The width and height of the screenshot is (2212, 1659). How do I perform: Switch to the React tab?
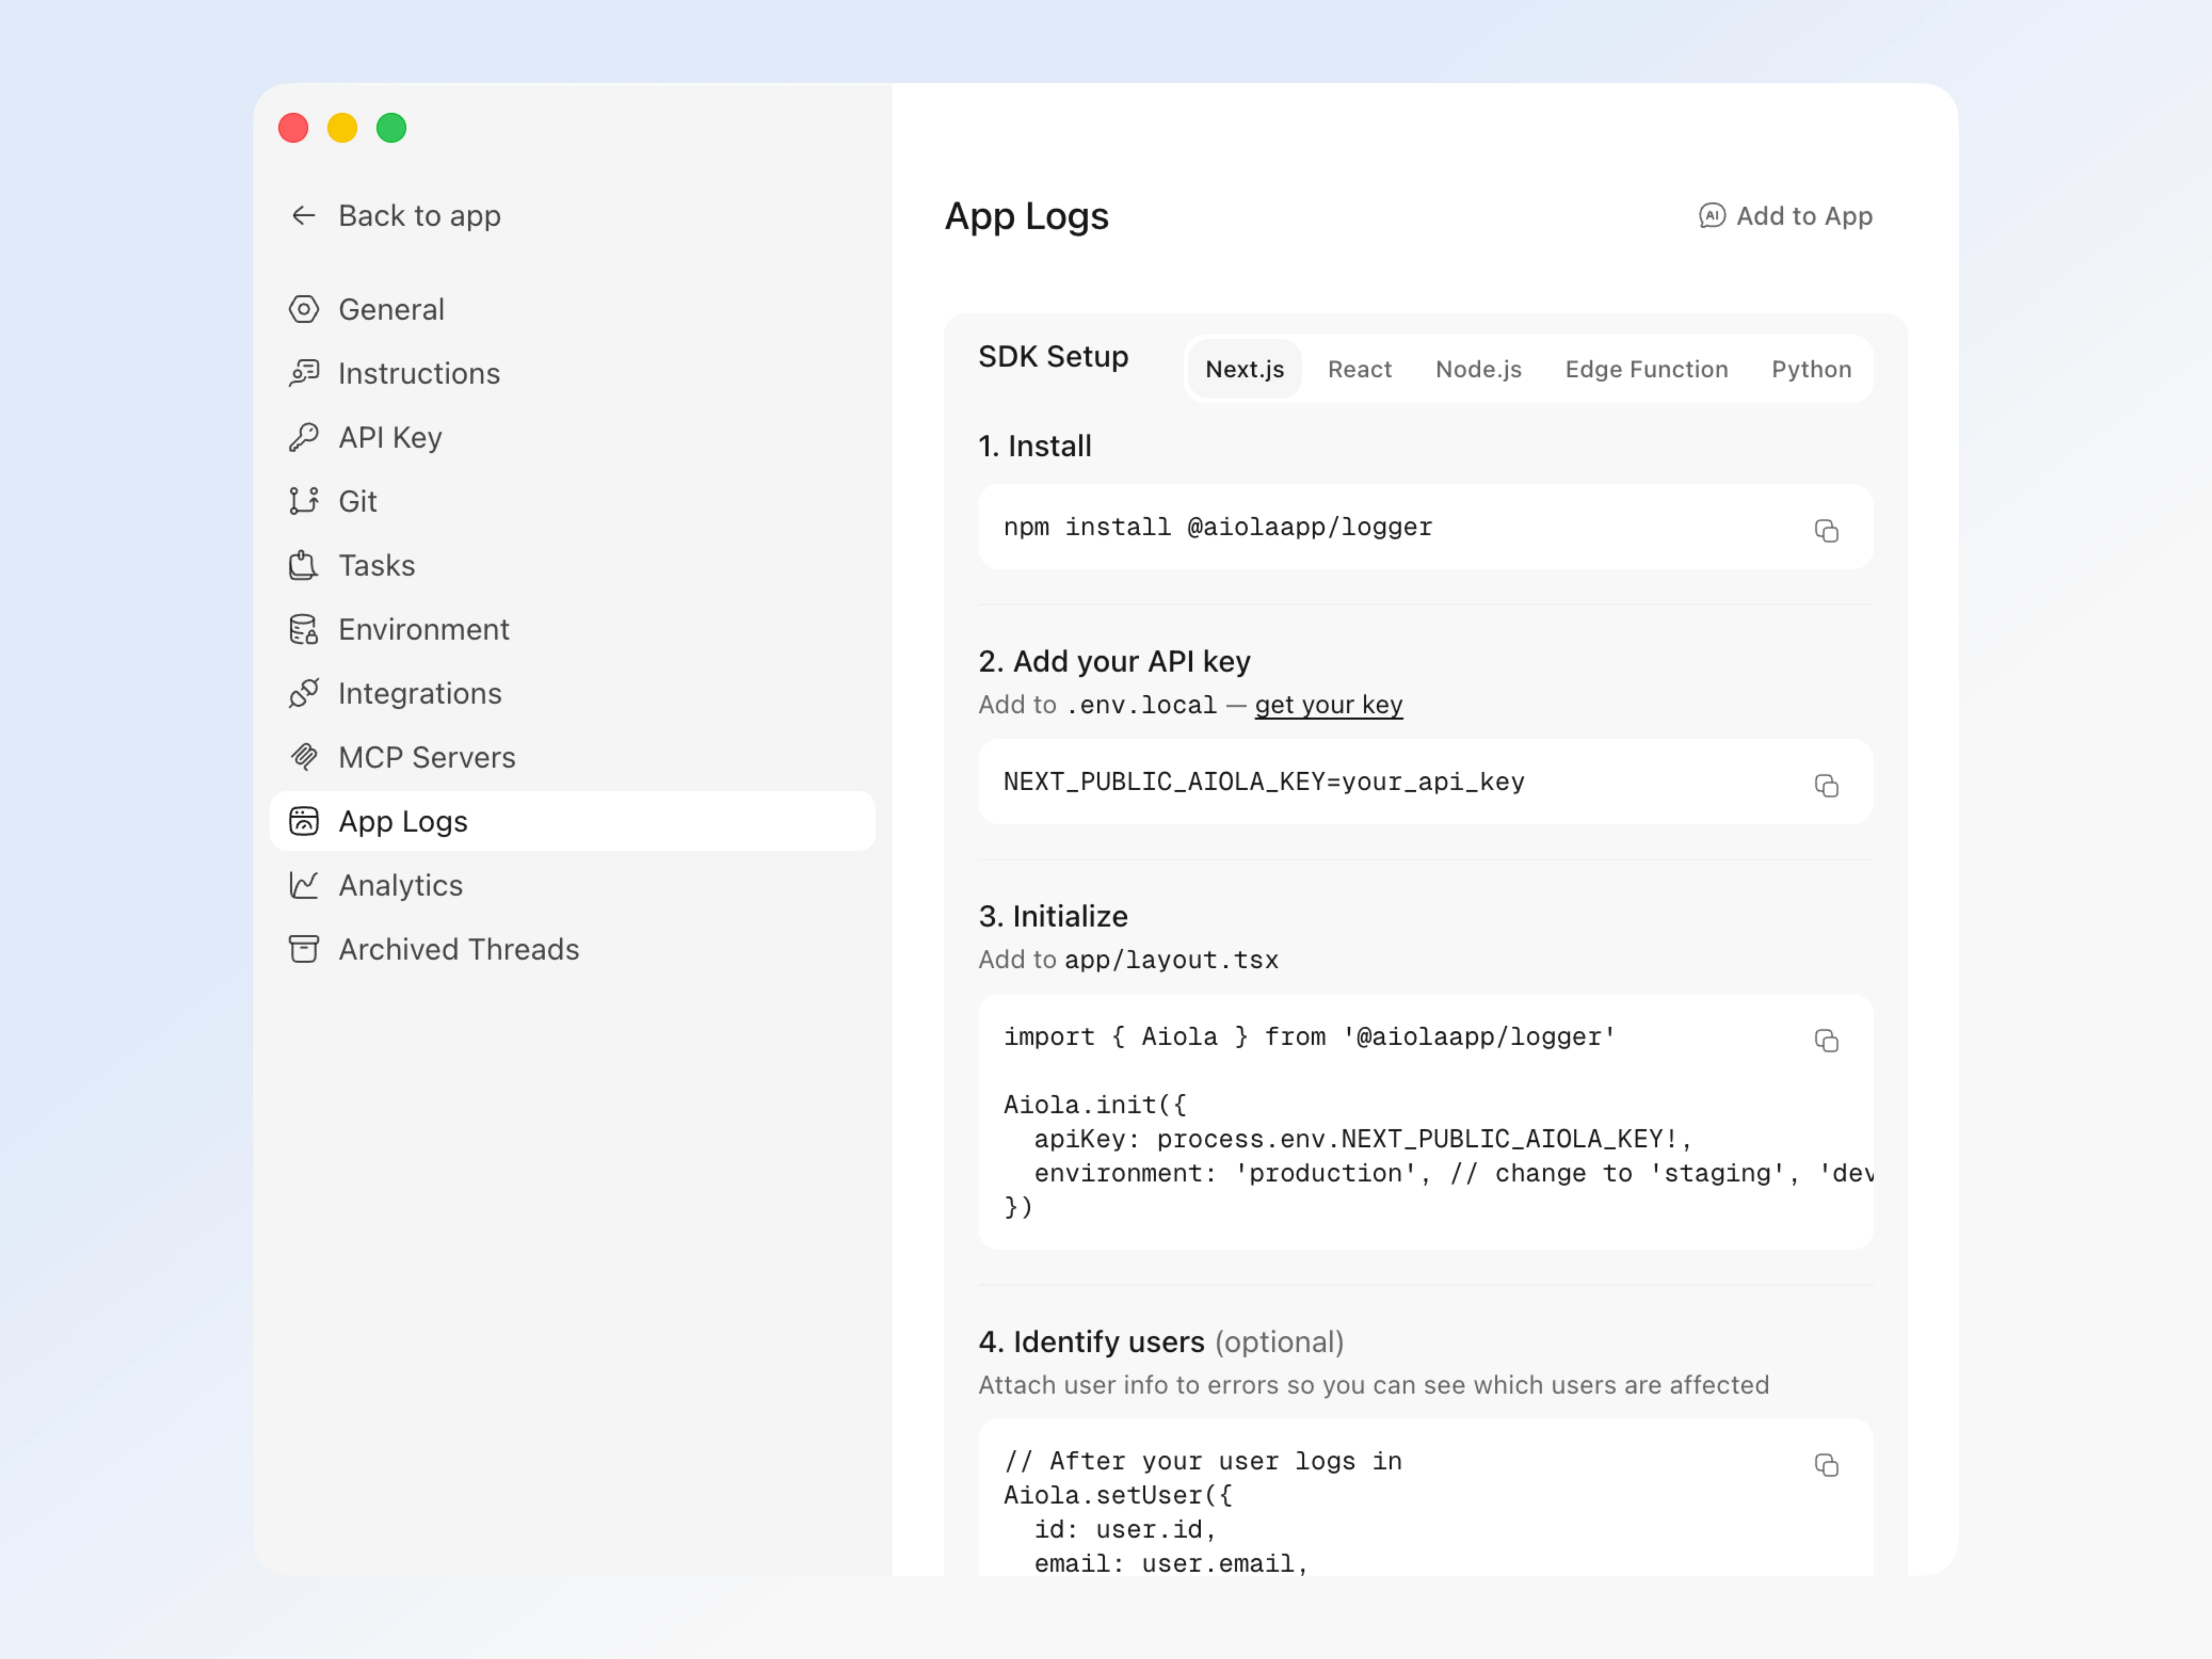[1360, 370]
